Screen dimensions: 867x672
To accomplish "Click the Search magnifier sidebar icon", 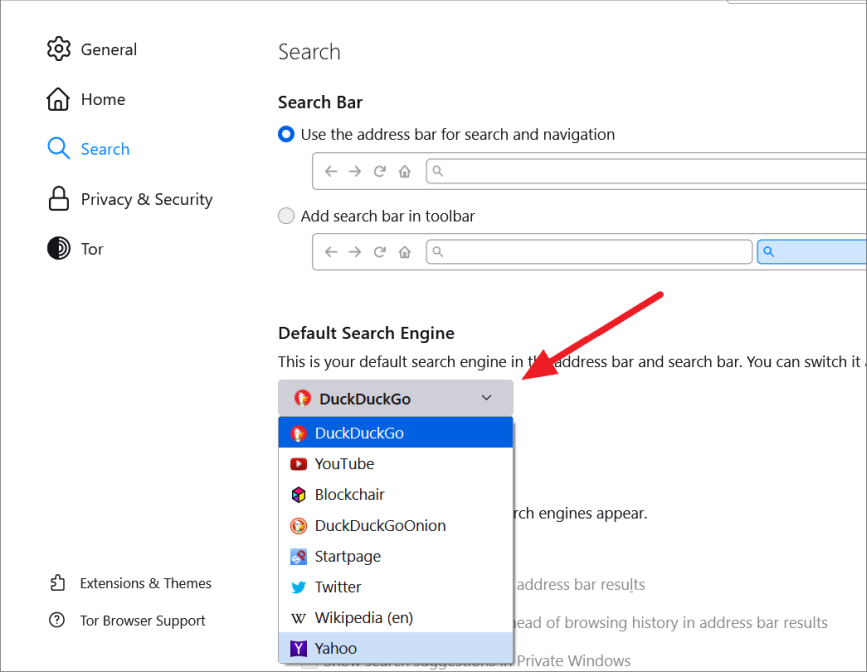I will pos(59,149).
